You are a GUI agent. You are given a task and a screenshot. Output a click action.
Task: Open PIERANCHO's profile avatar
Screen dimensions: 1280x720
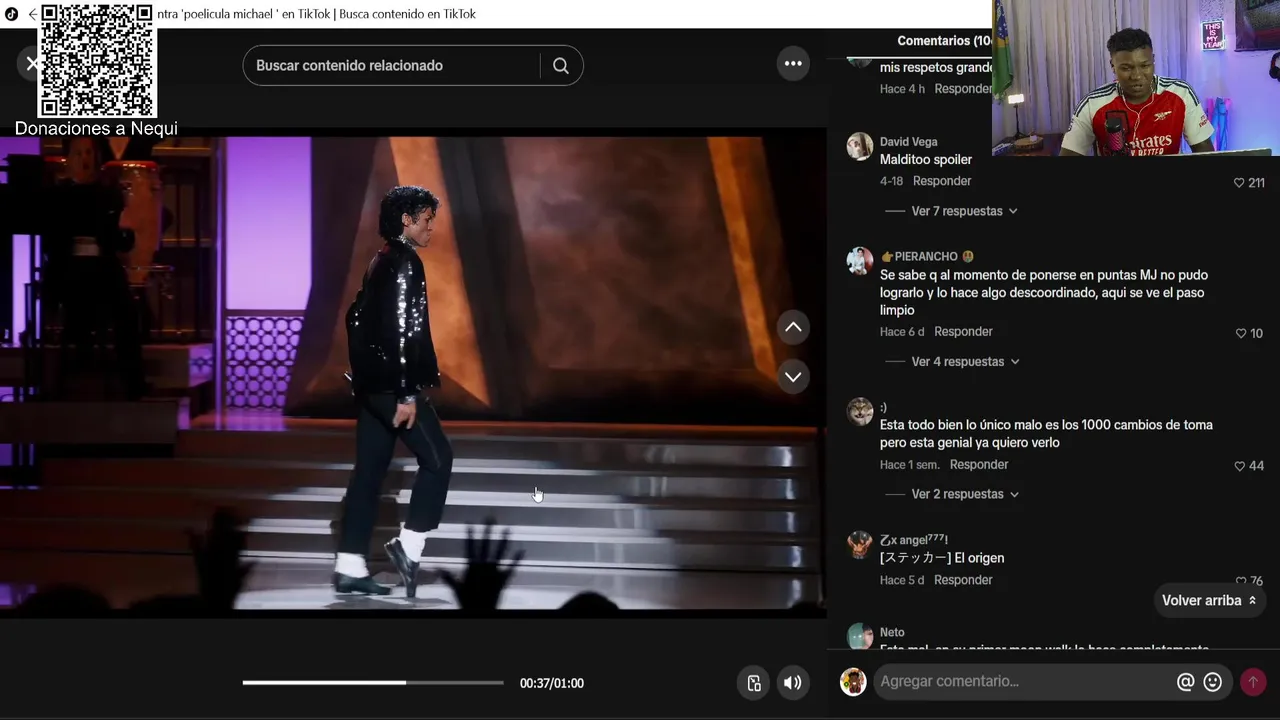[x=860, y=261]
